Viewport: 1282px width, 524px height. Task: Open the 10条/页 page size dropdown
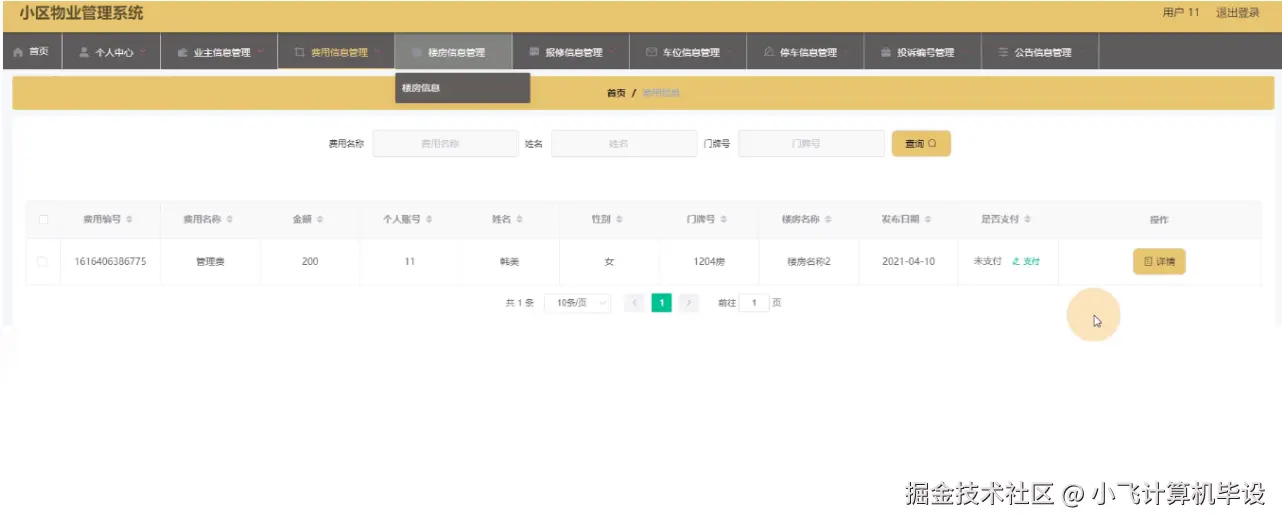(577, 302)
